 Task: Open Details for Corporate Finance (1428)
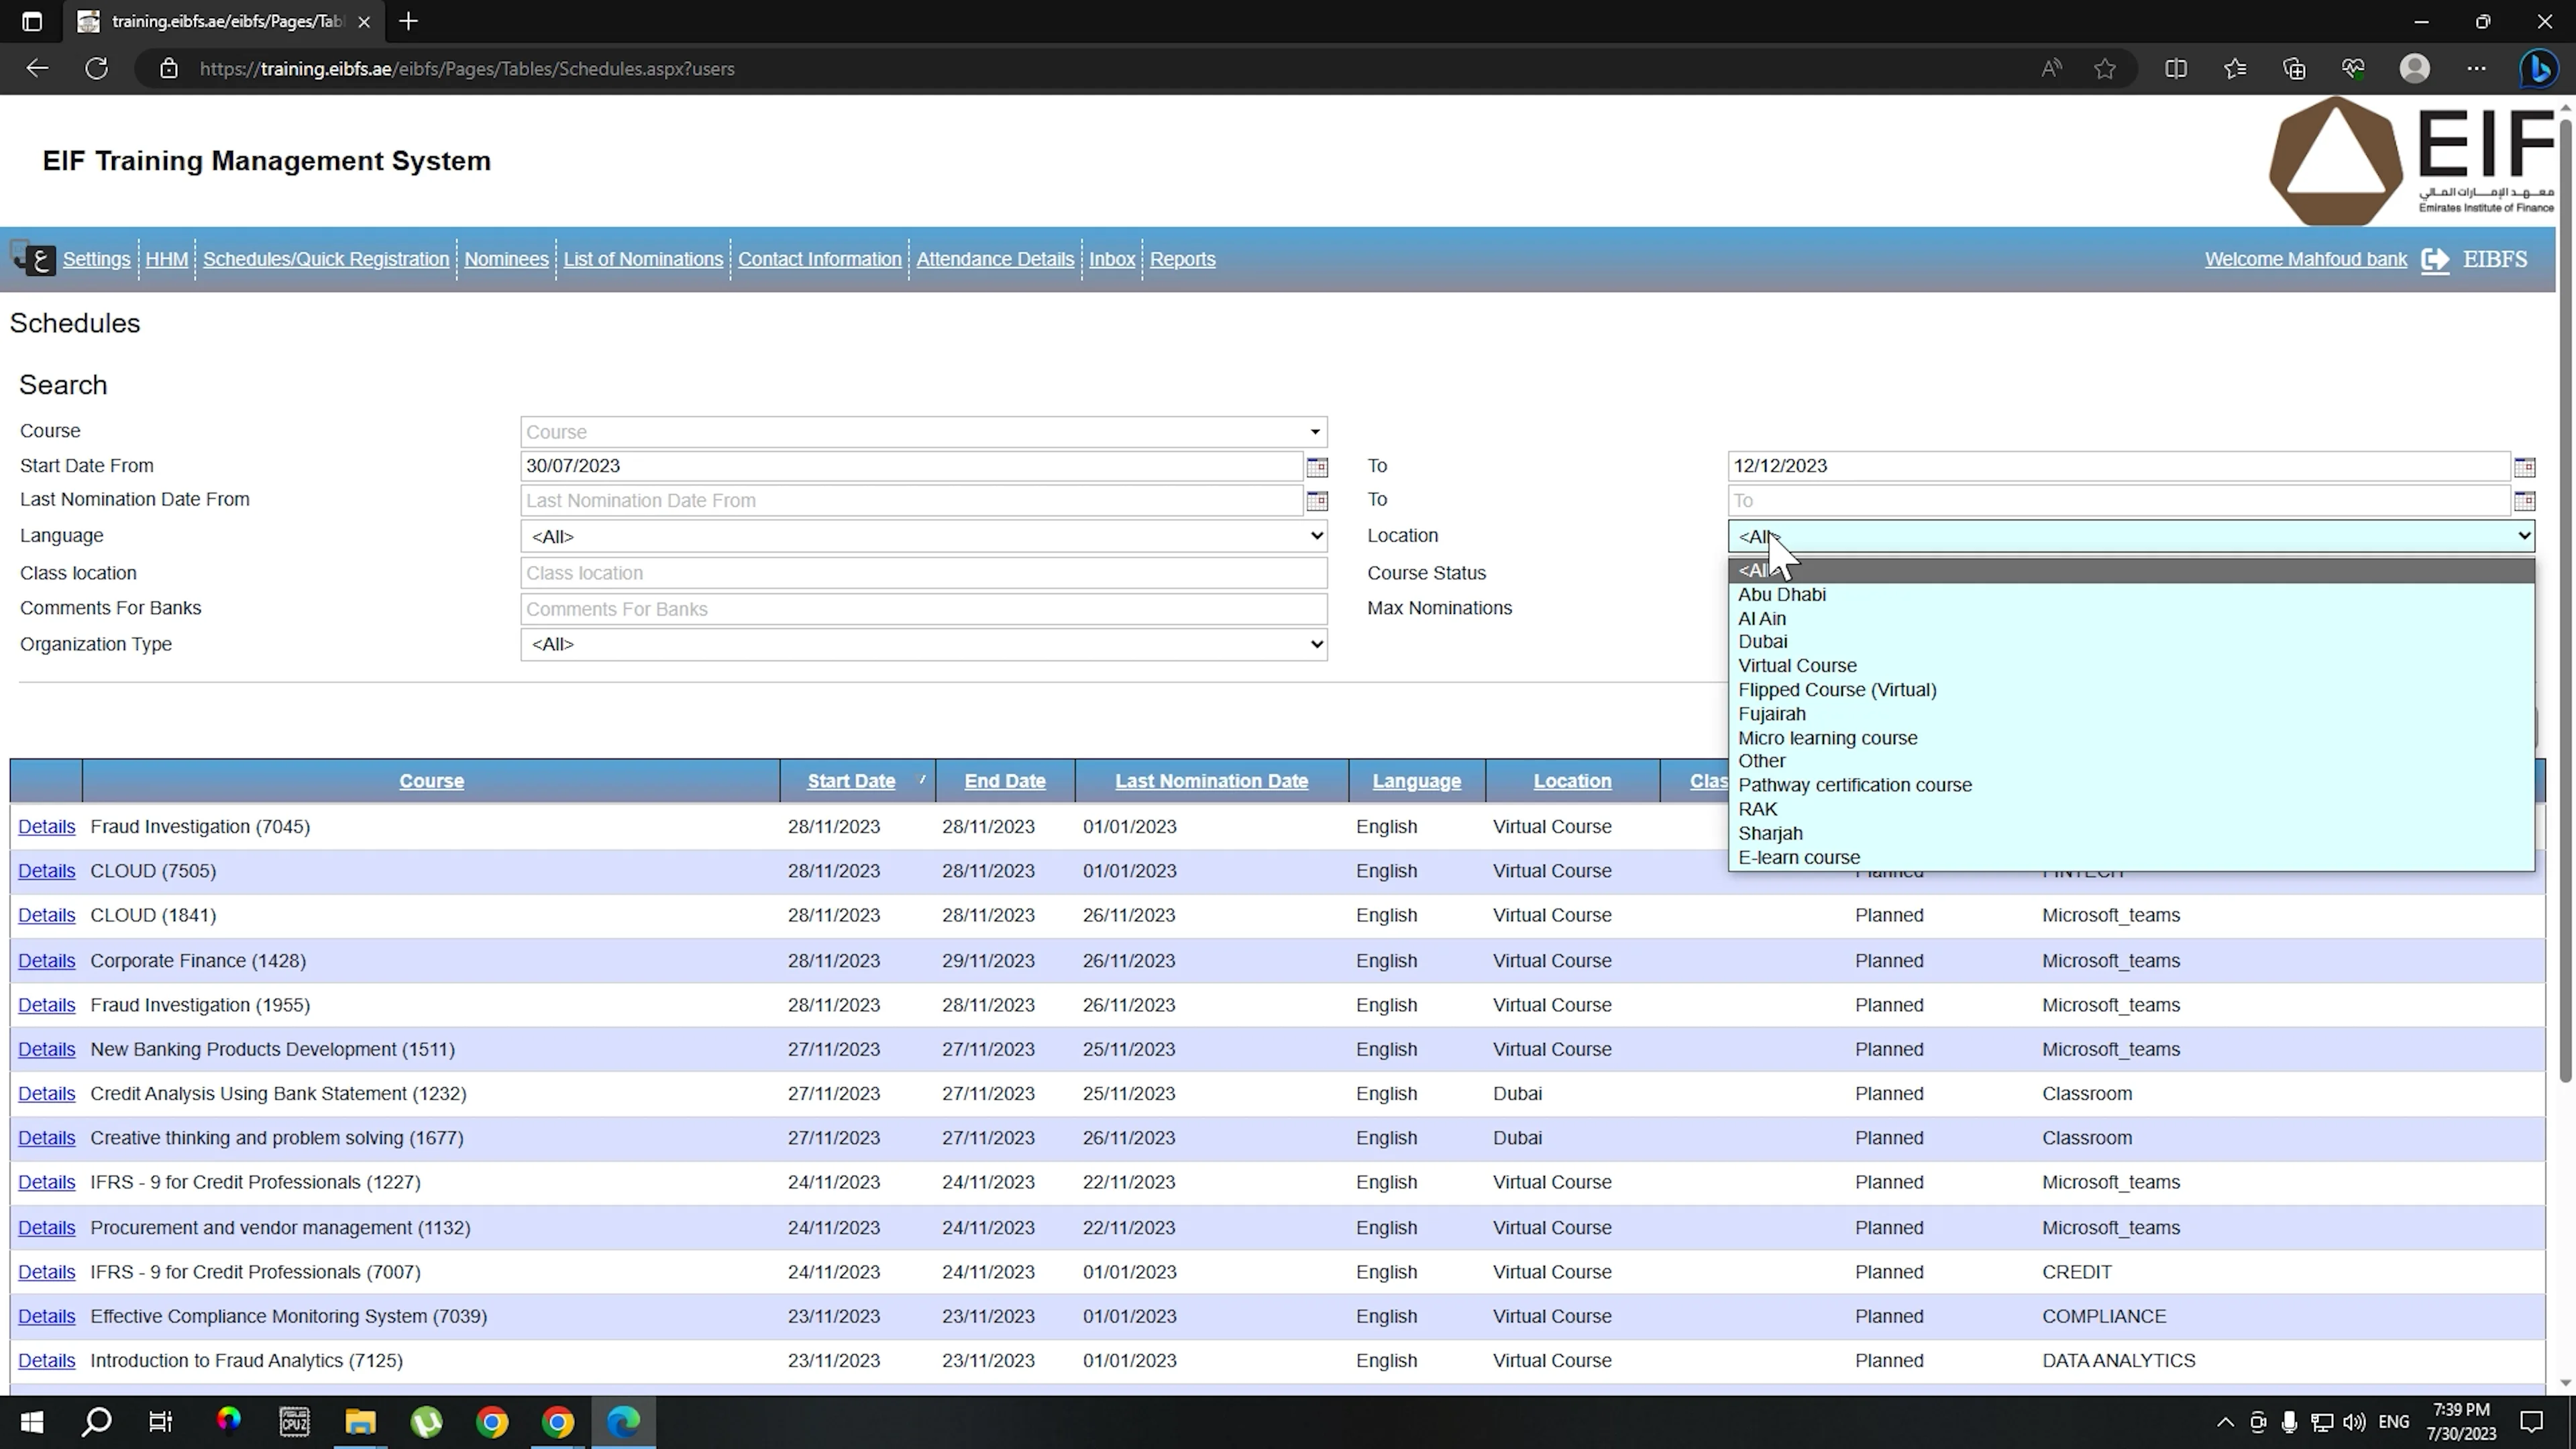[x=46, y=961]
